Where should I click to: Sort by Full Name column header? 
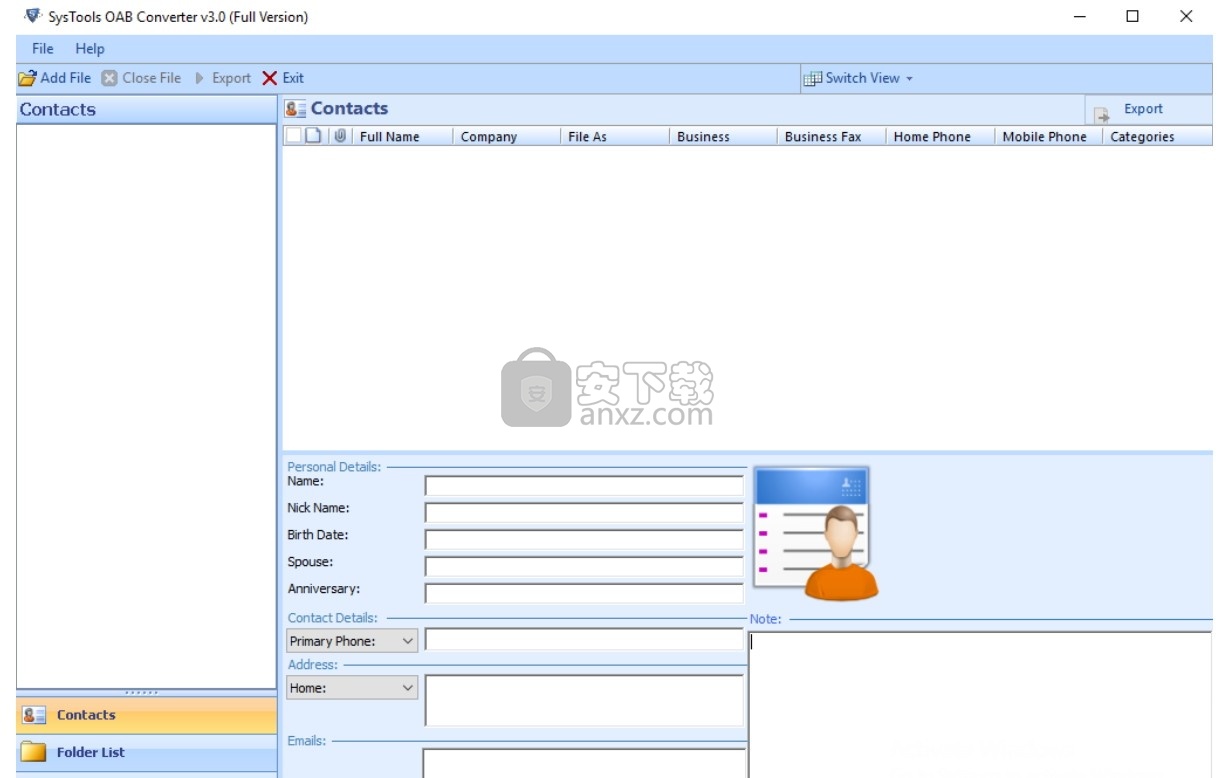point(402,136)
